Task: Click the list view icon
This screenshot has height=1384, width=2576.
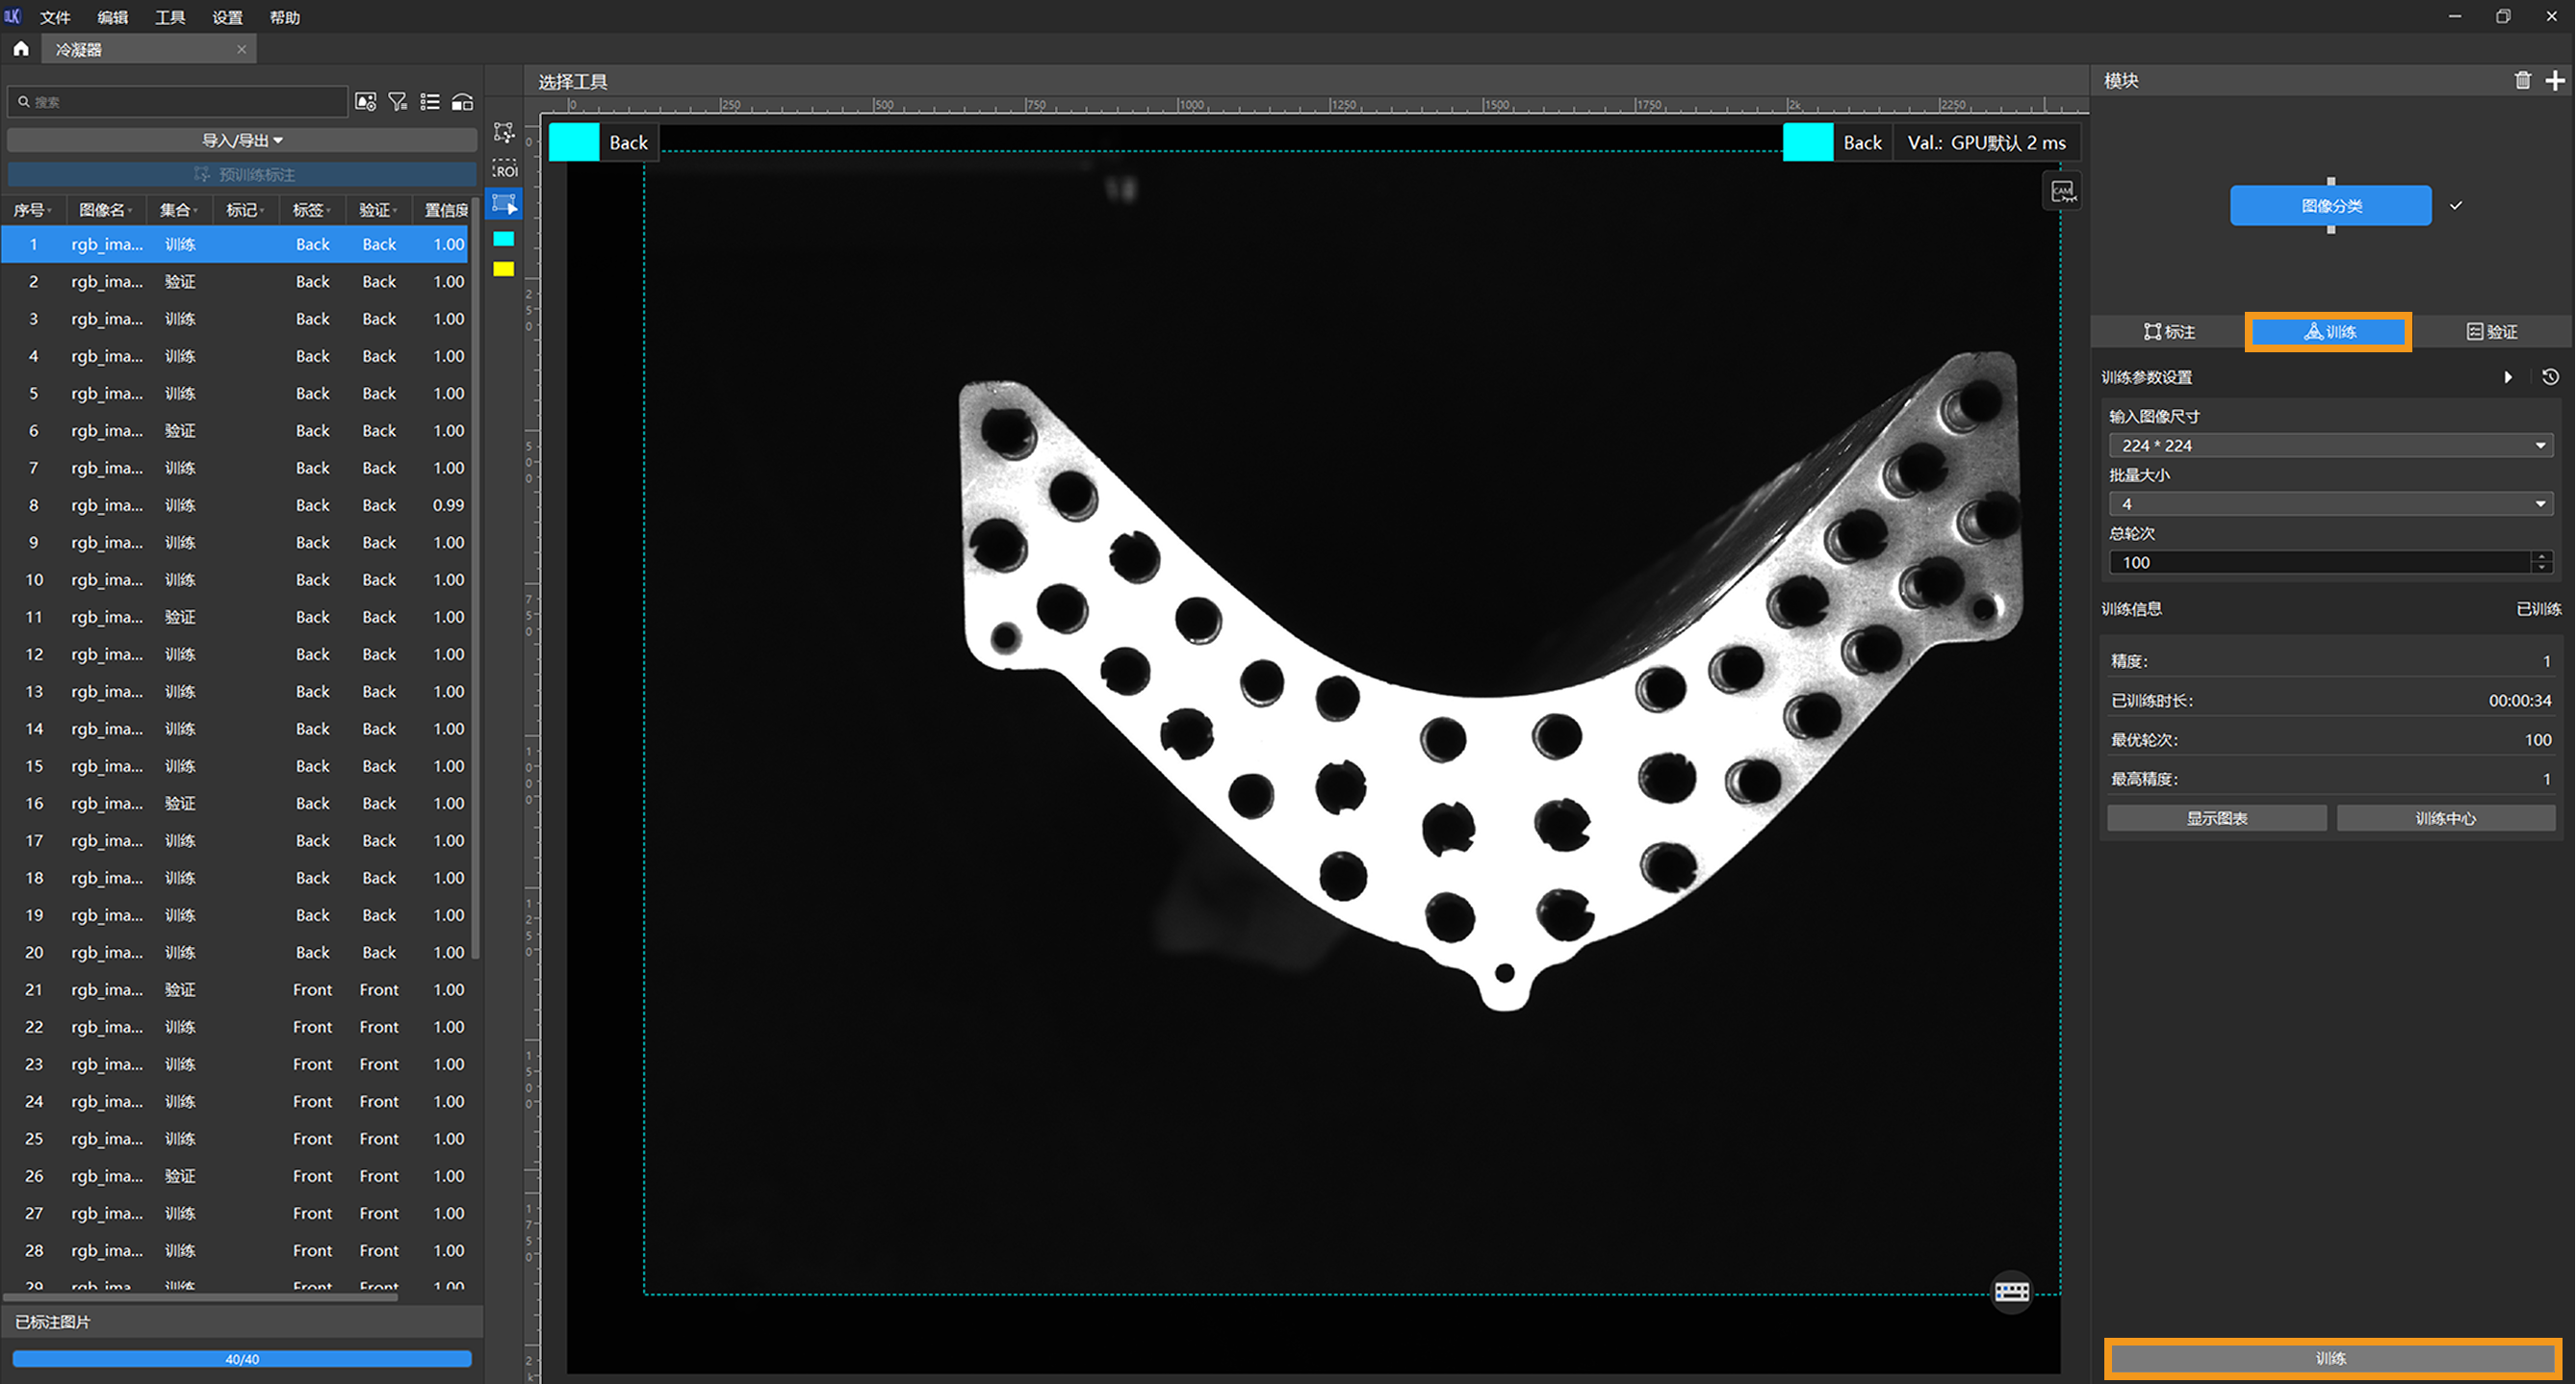Action: pyautogui.click(x=430, y=102)
